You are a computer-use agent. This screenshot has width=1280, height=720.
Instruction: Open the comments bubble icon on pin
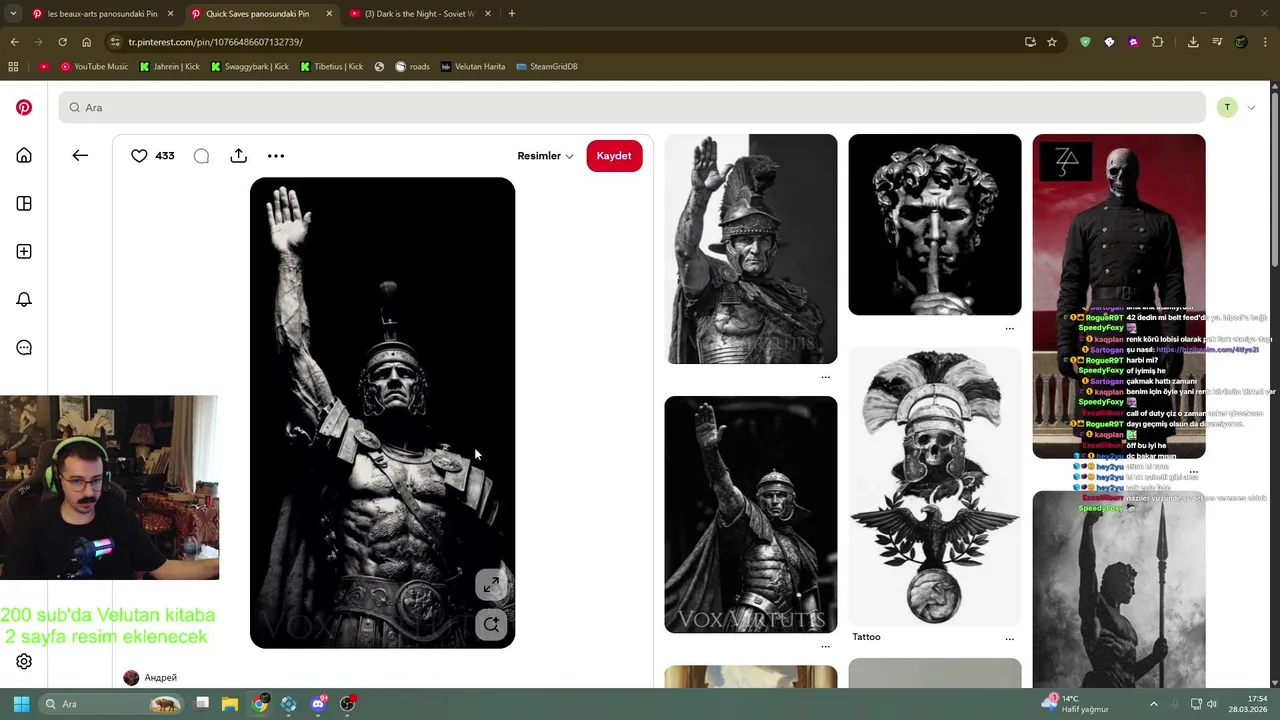tap(201, 155)
